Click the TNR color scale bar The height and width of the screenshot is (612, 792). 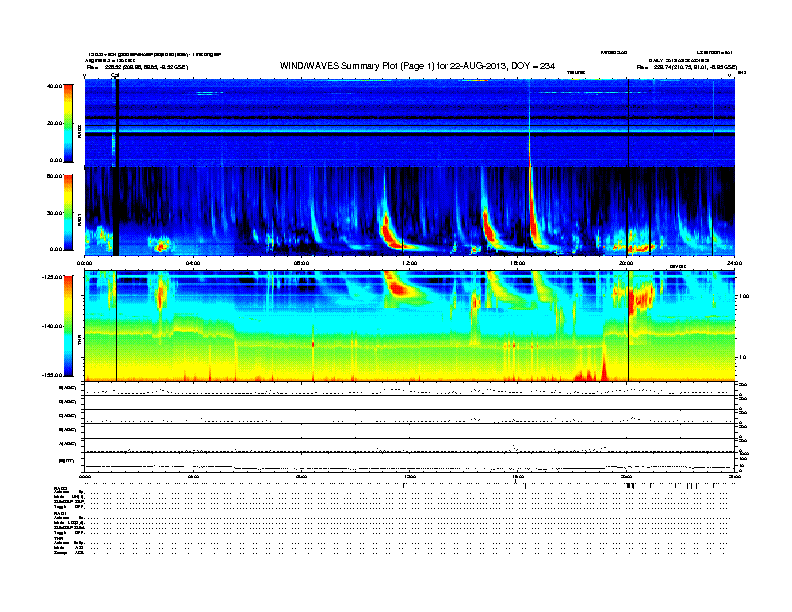pos(68,326)
